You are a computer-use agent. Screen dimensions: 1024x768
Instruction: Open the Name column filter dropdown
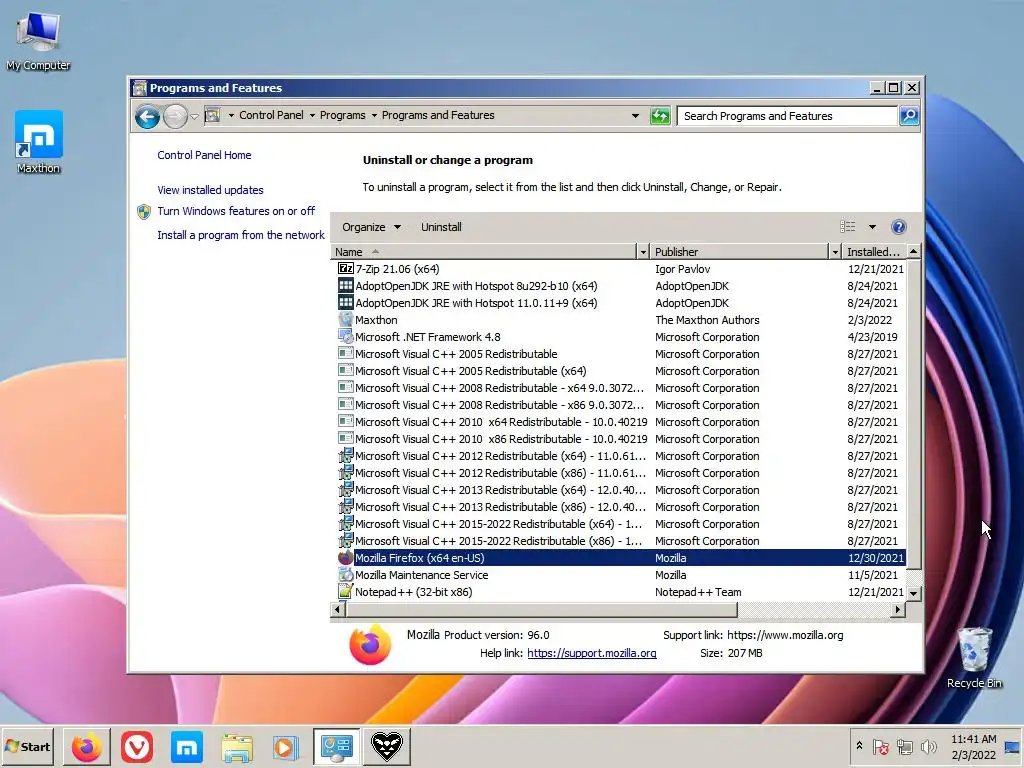tap(643, 252)
